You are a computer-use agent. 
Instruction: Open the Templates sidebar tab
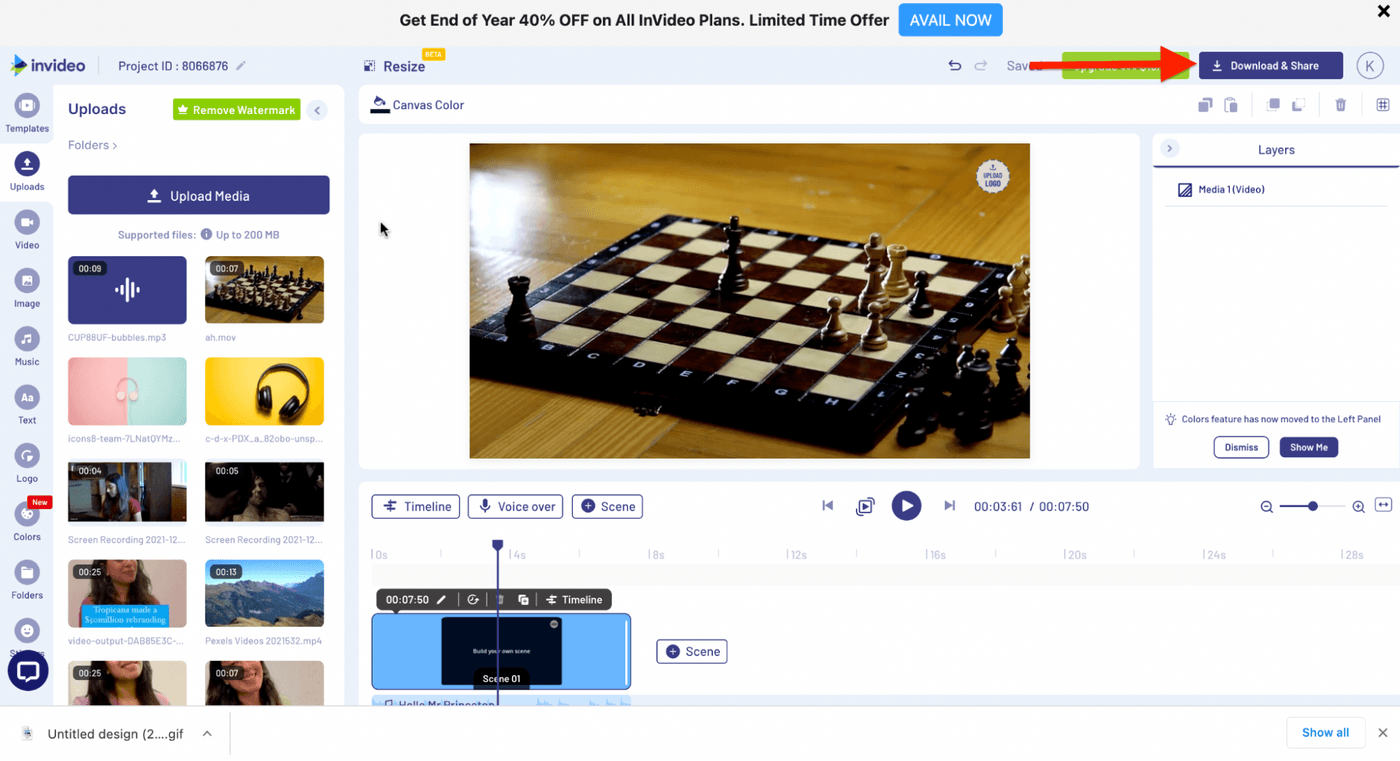[x=27, y=113]
